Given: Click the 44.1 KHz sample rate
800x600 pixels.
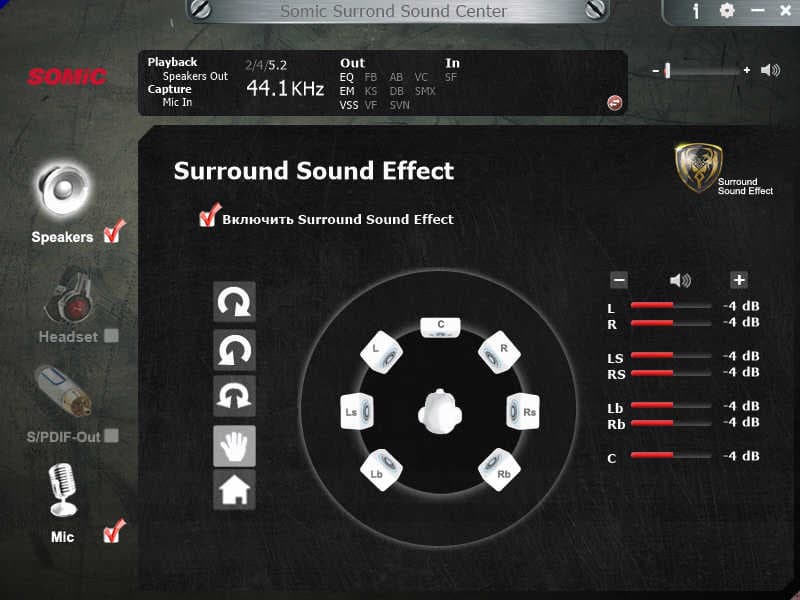Looking at the screenshot, I should 285,89.
